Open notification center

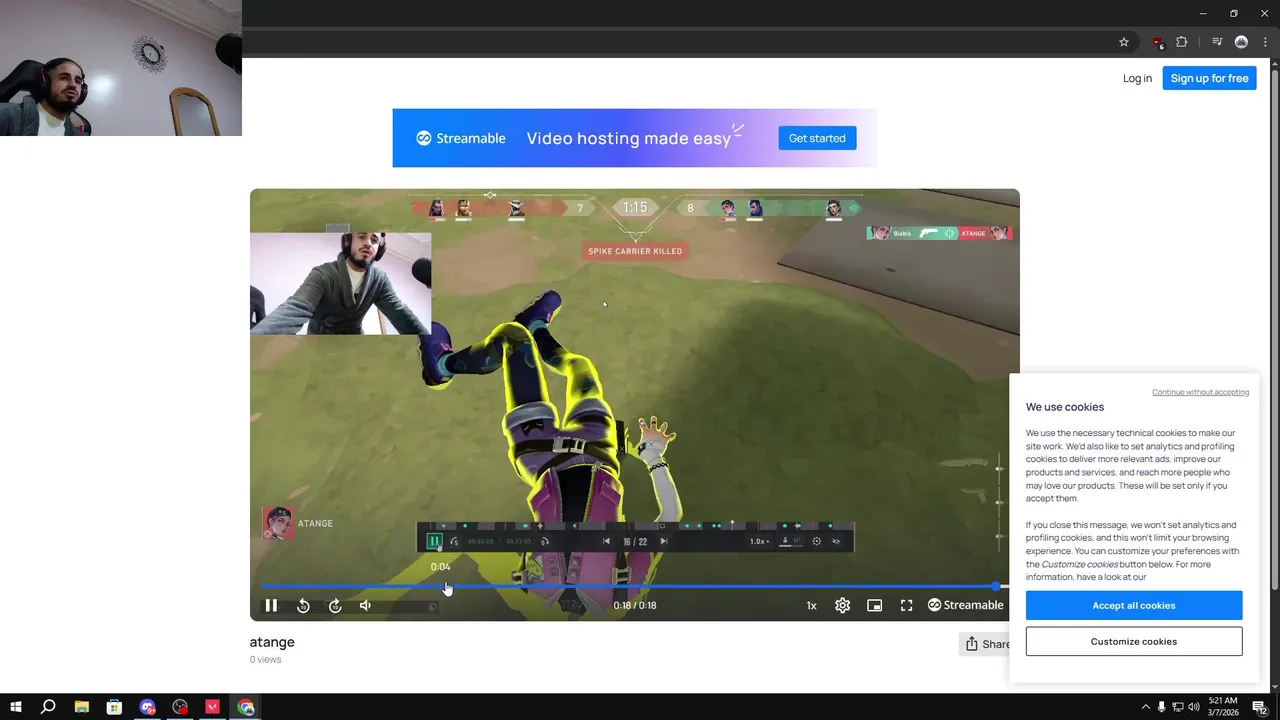[x=1260, y=707]
